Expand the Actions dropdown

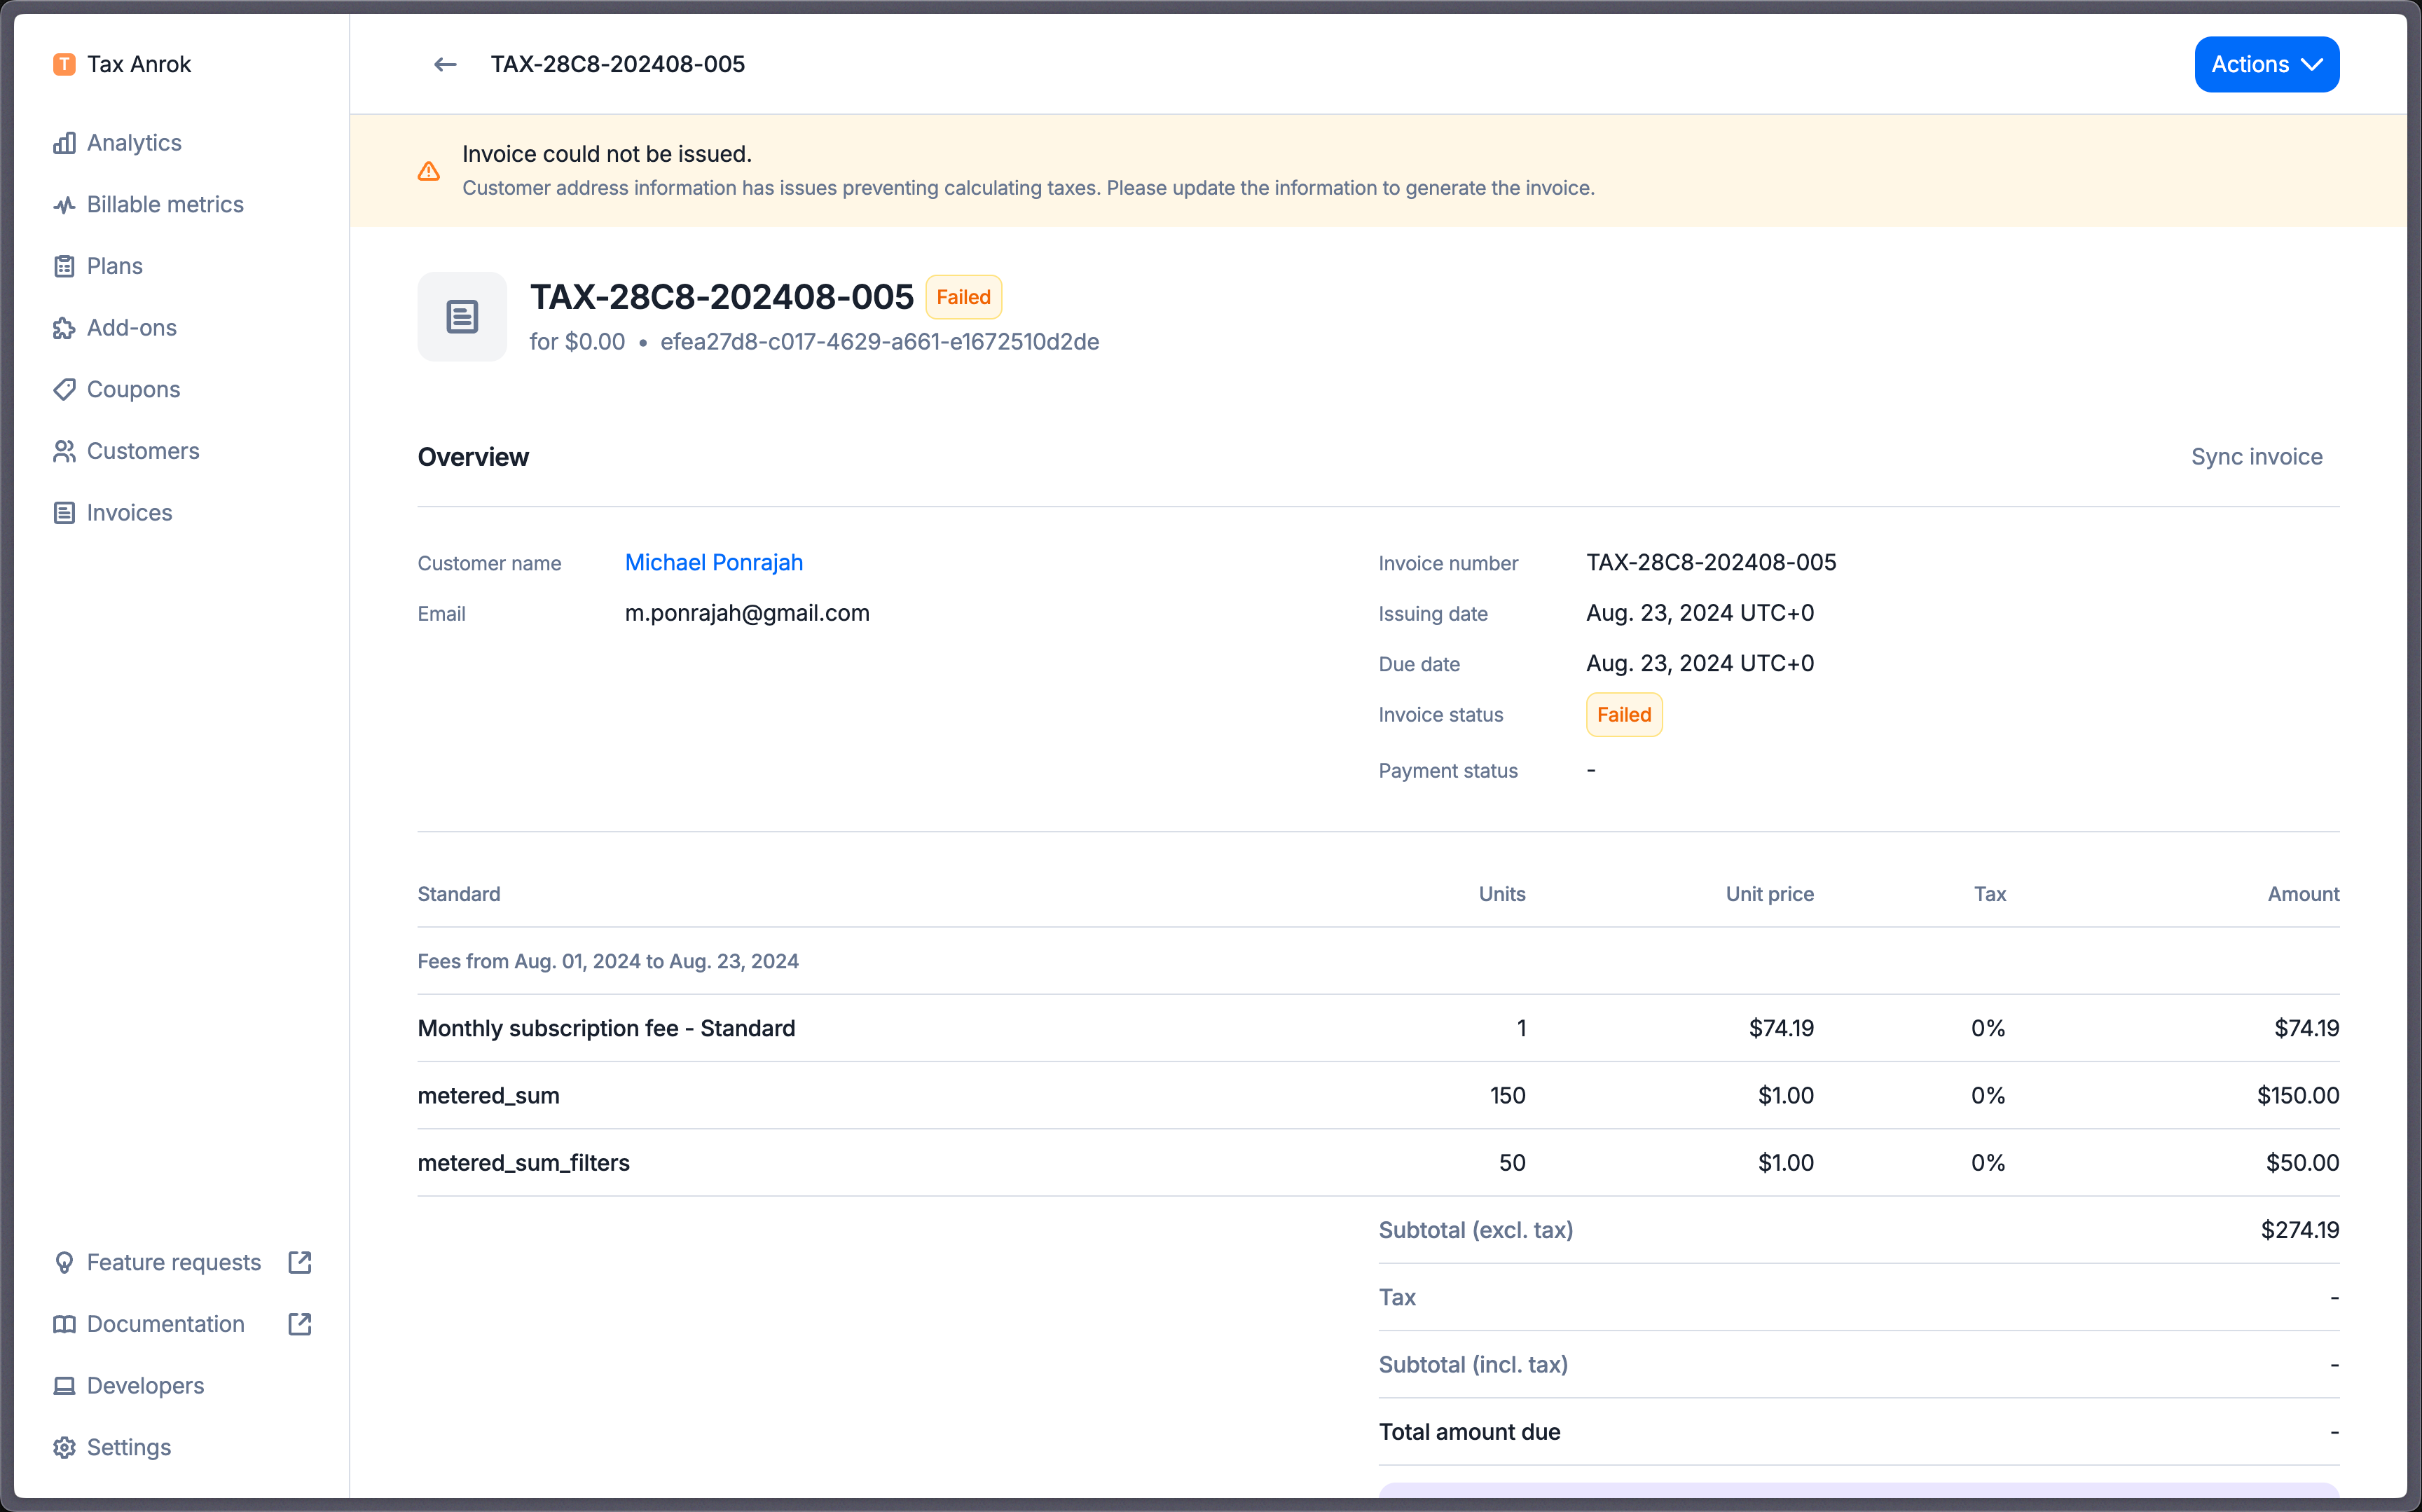coord(2266,65)
